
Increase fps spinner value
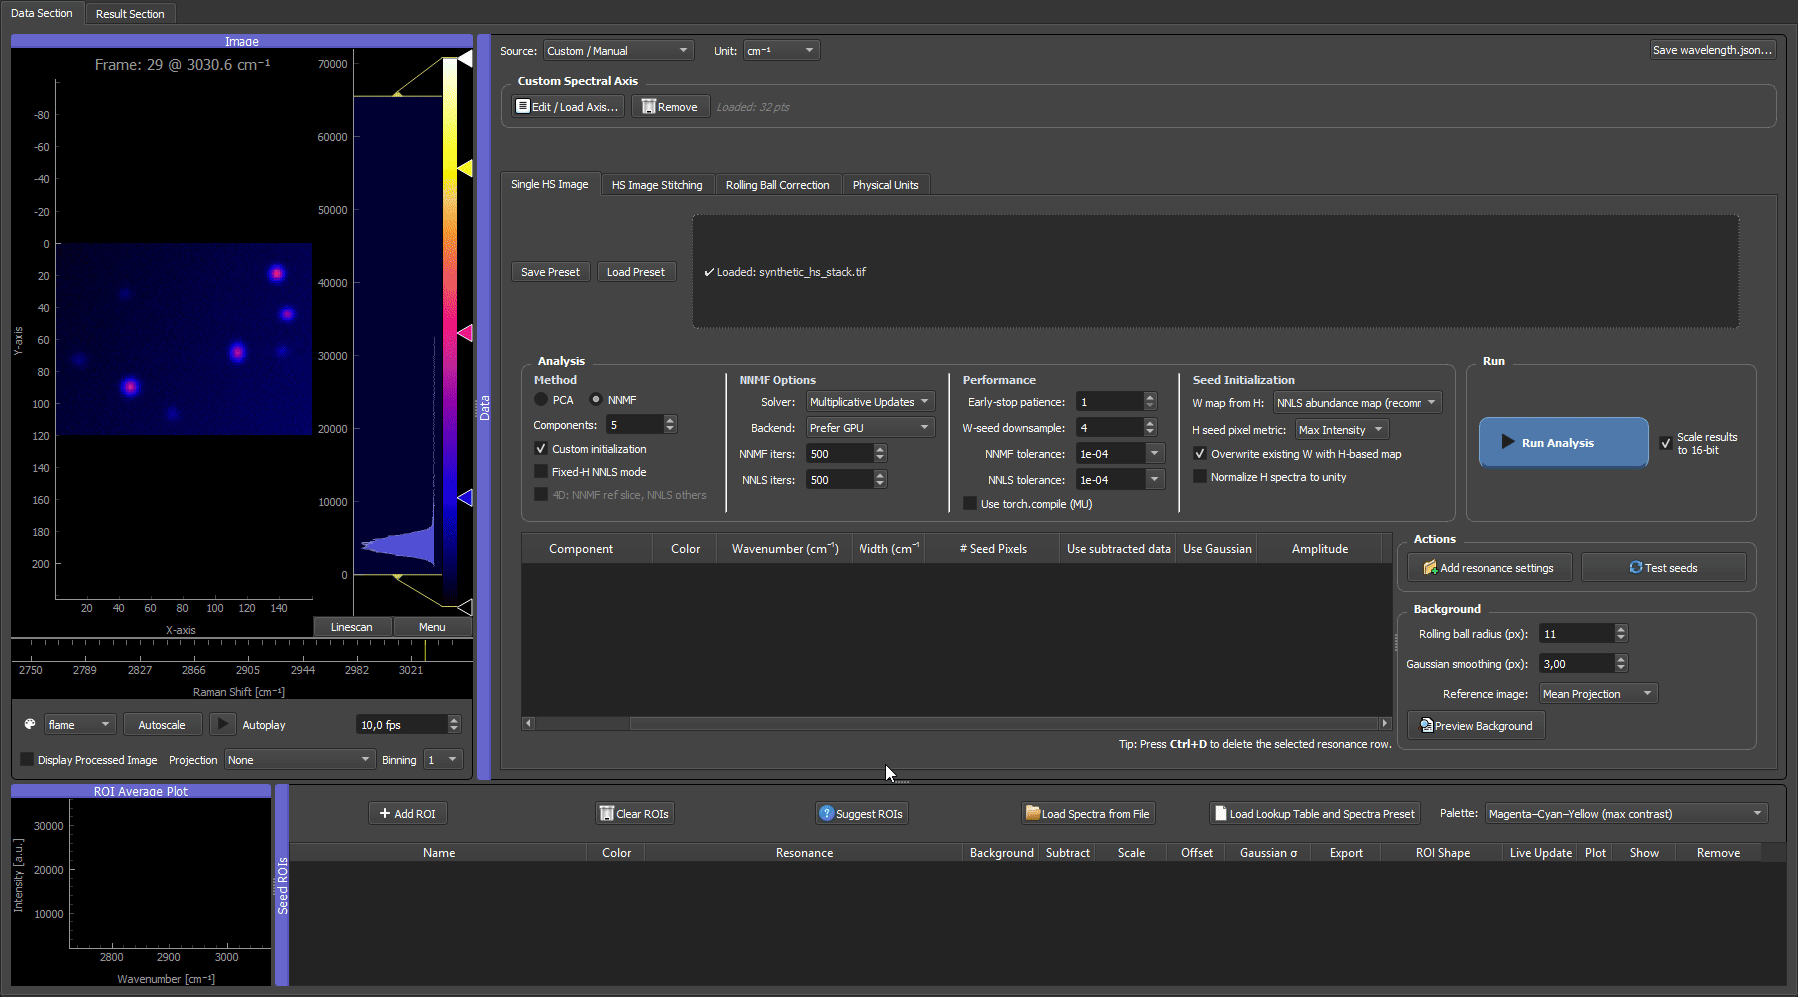click(x=454, y=720)
